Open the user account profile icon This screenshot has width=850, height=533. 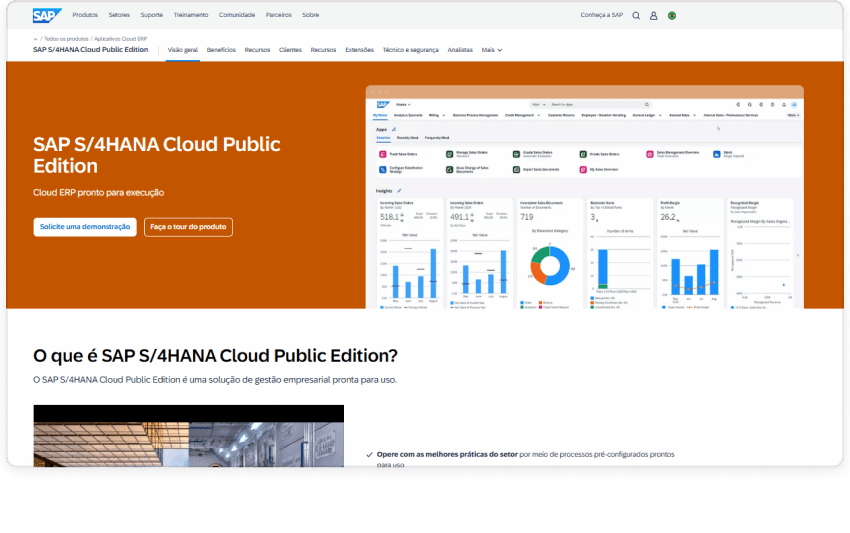pos(654,16)
